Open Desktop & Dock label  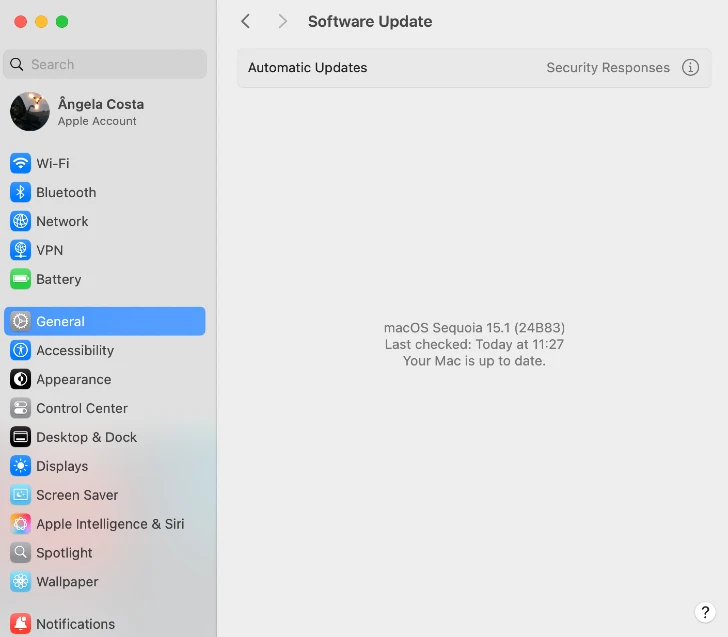pyautogui.click(x=86, y=437)
